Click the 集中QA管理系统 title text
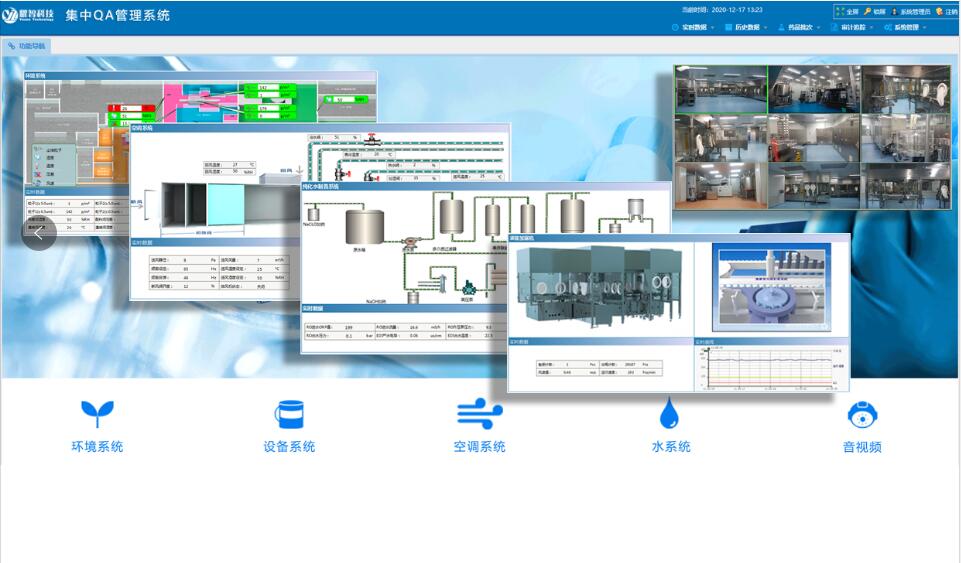The image size is (961, 563). point(117,15)
